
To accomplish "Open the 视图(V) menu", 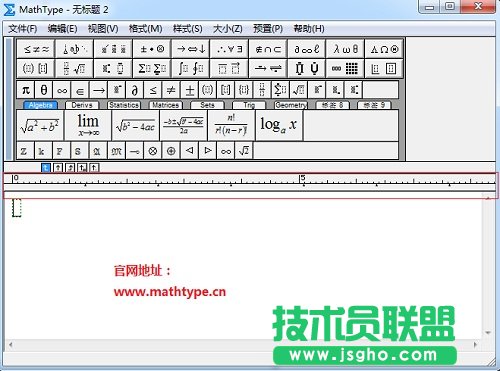I will tap(103, 29).
